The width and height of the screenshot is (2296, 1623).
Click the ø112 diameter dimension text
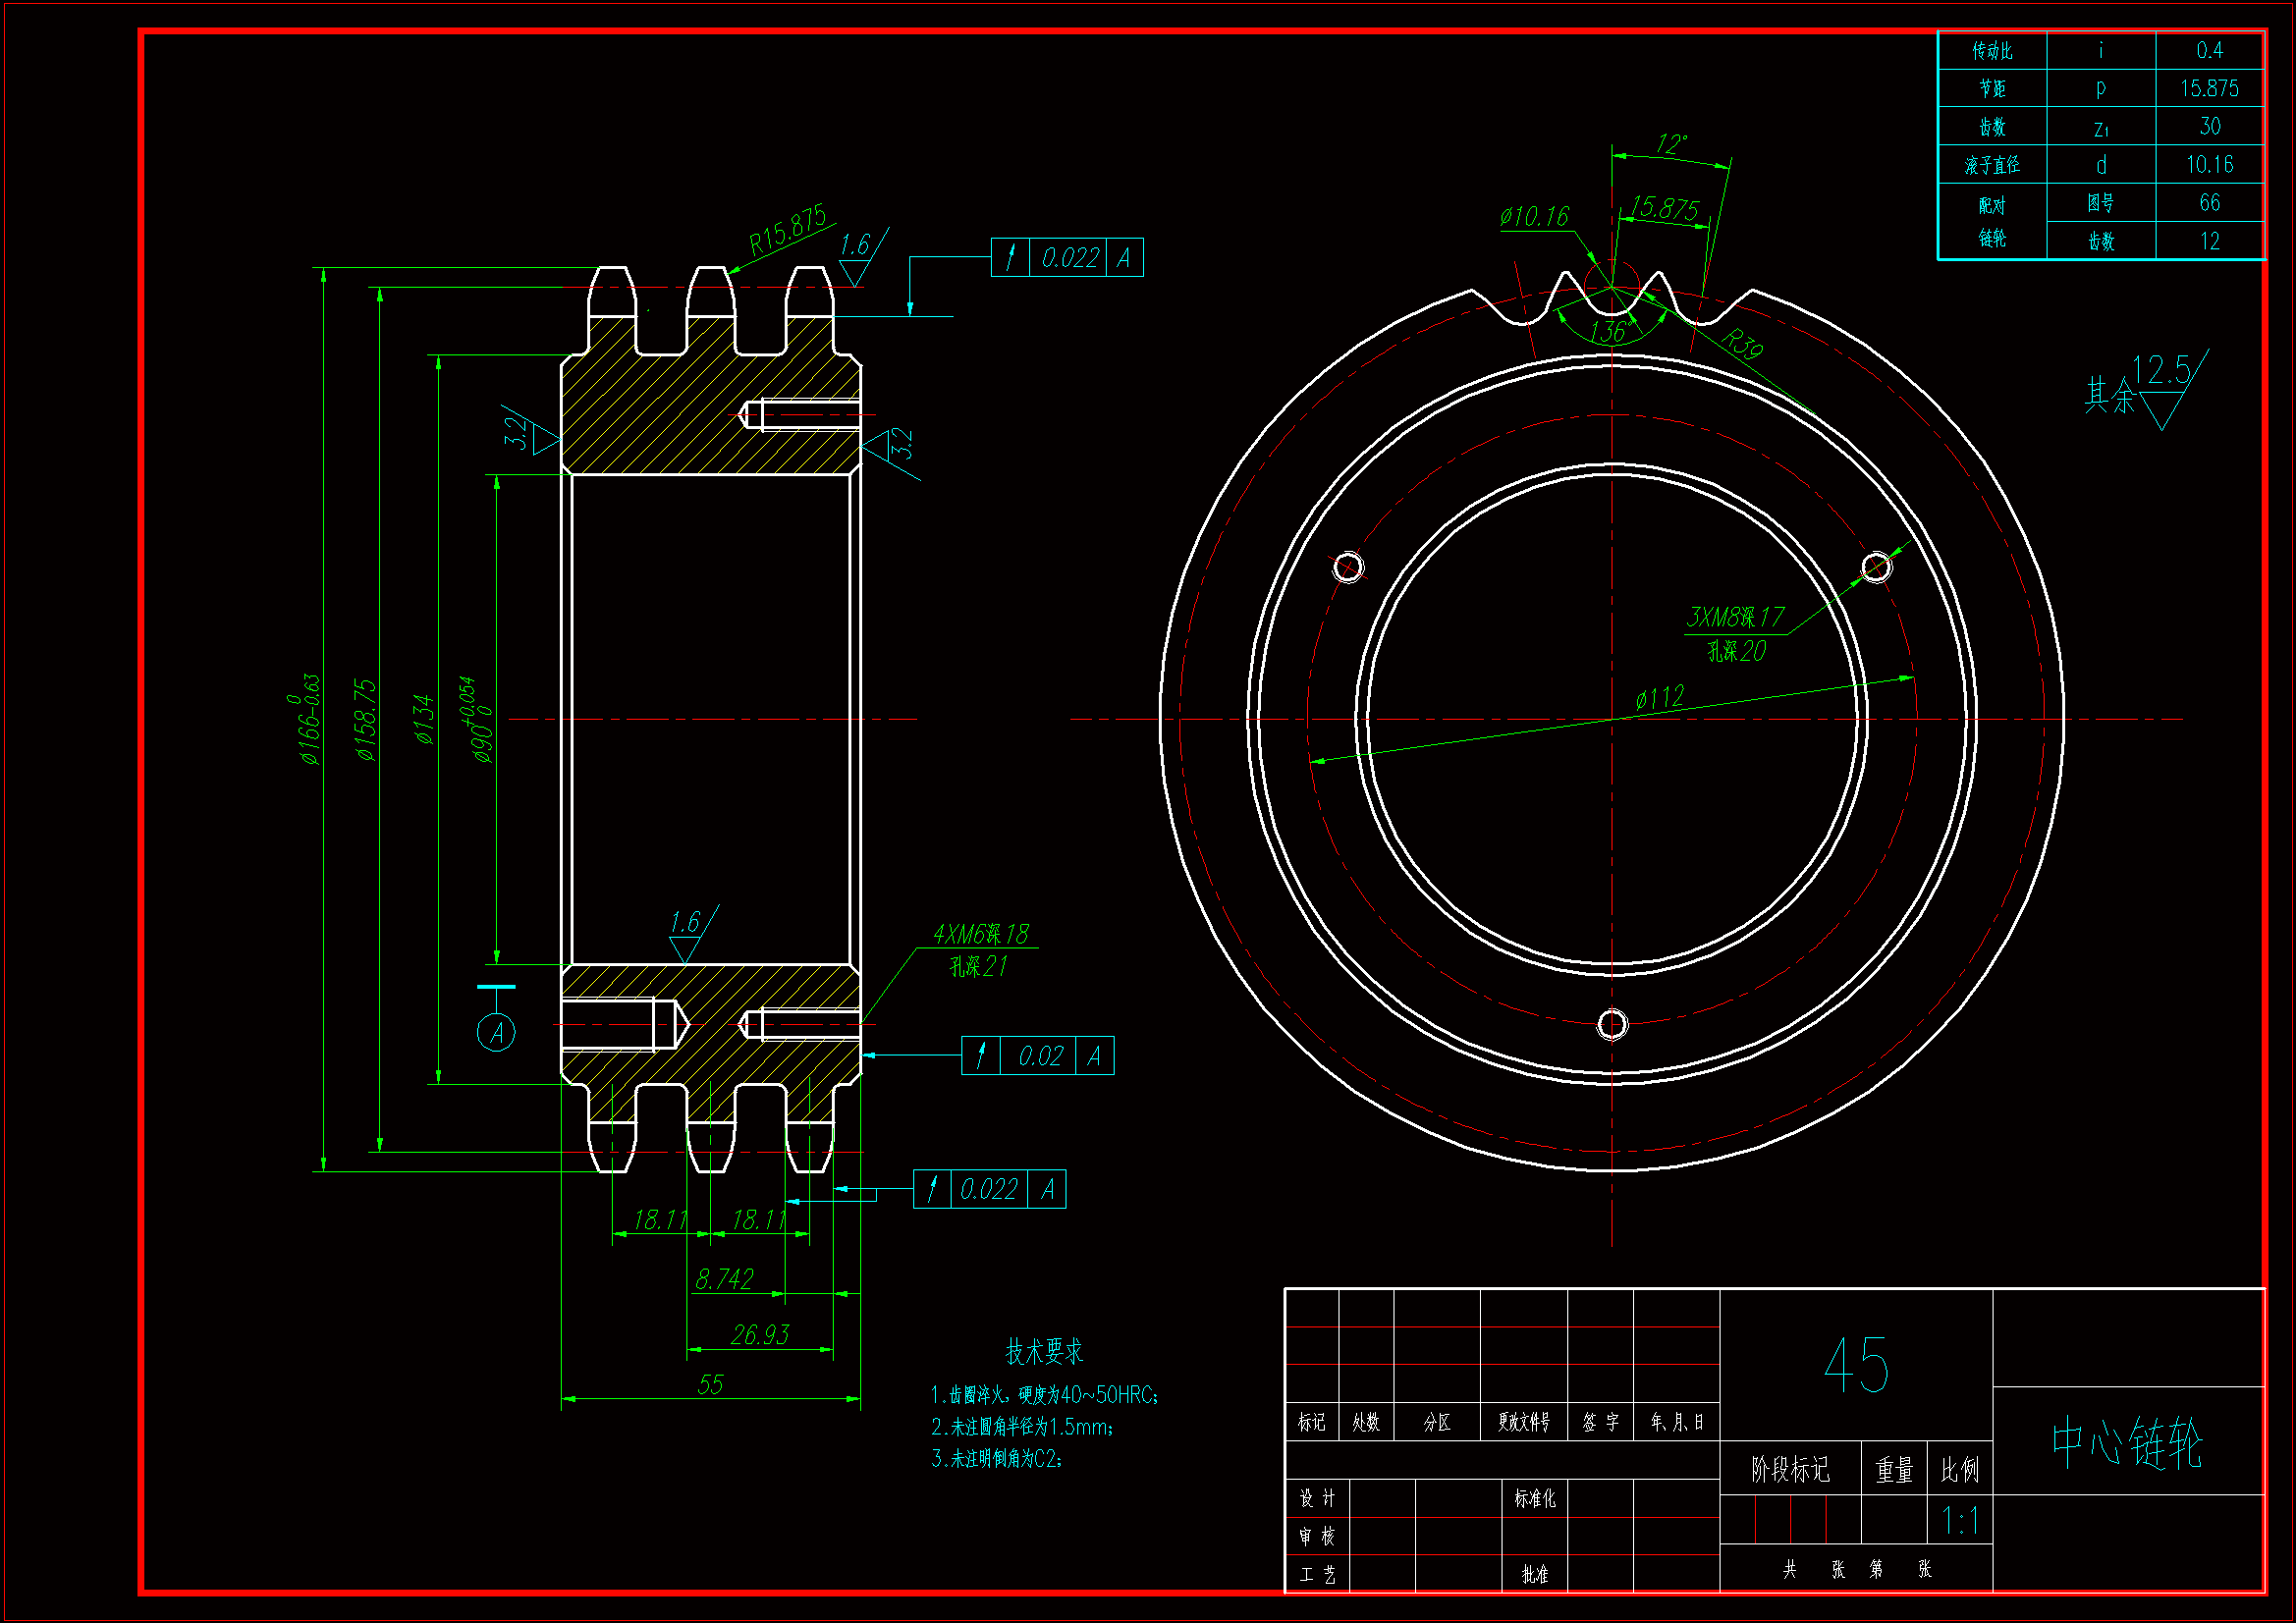pos(1660,697)
